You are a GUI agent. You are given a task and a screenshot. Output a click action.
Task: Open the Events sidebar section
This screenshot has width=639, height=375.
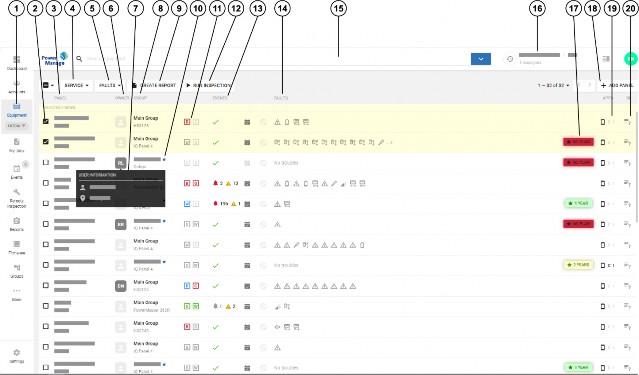pyautogui.click(x=16, y=172)
